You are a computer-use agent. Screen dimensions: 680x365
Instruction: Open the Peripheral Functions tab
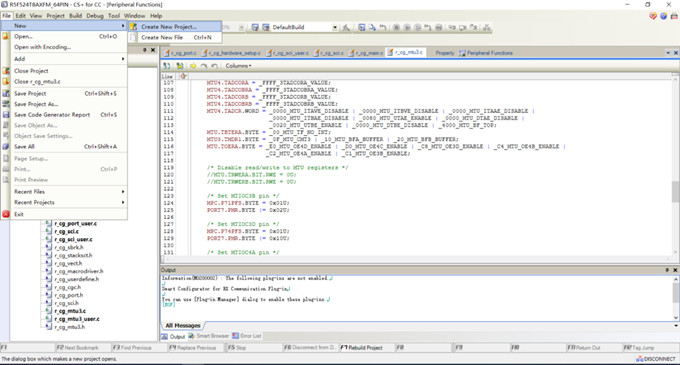coord(486,53)
